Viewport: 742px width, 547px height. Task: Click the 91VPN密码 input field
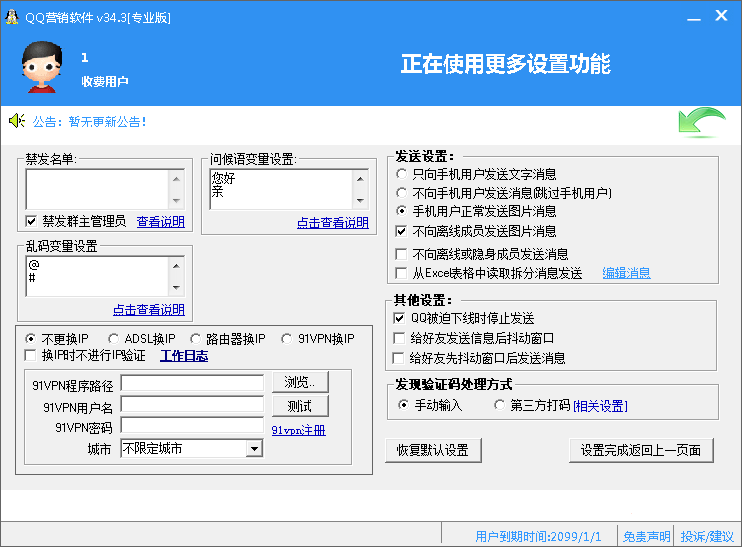click(x=192, y=425)
